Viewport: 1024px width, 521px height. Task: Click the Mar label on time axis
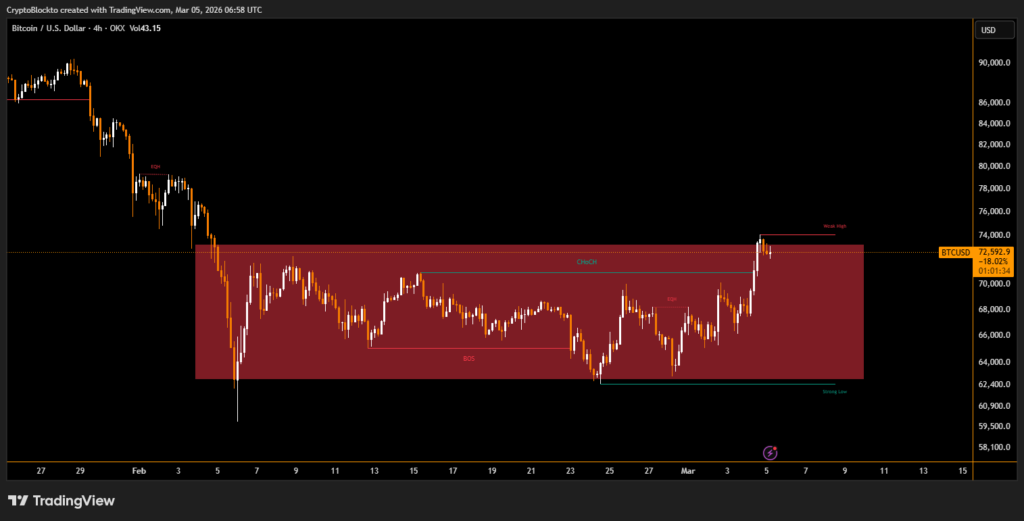(x=688, y=469)
